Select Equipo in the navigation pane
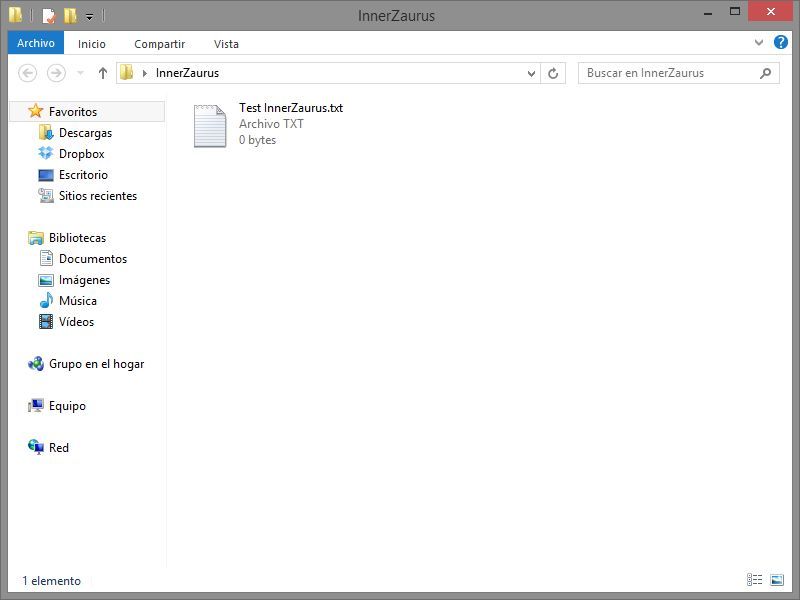This screenshot has width=800, height=600. (67, 406)
